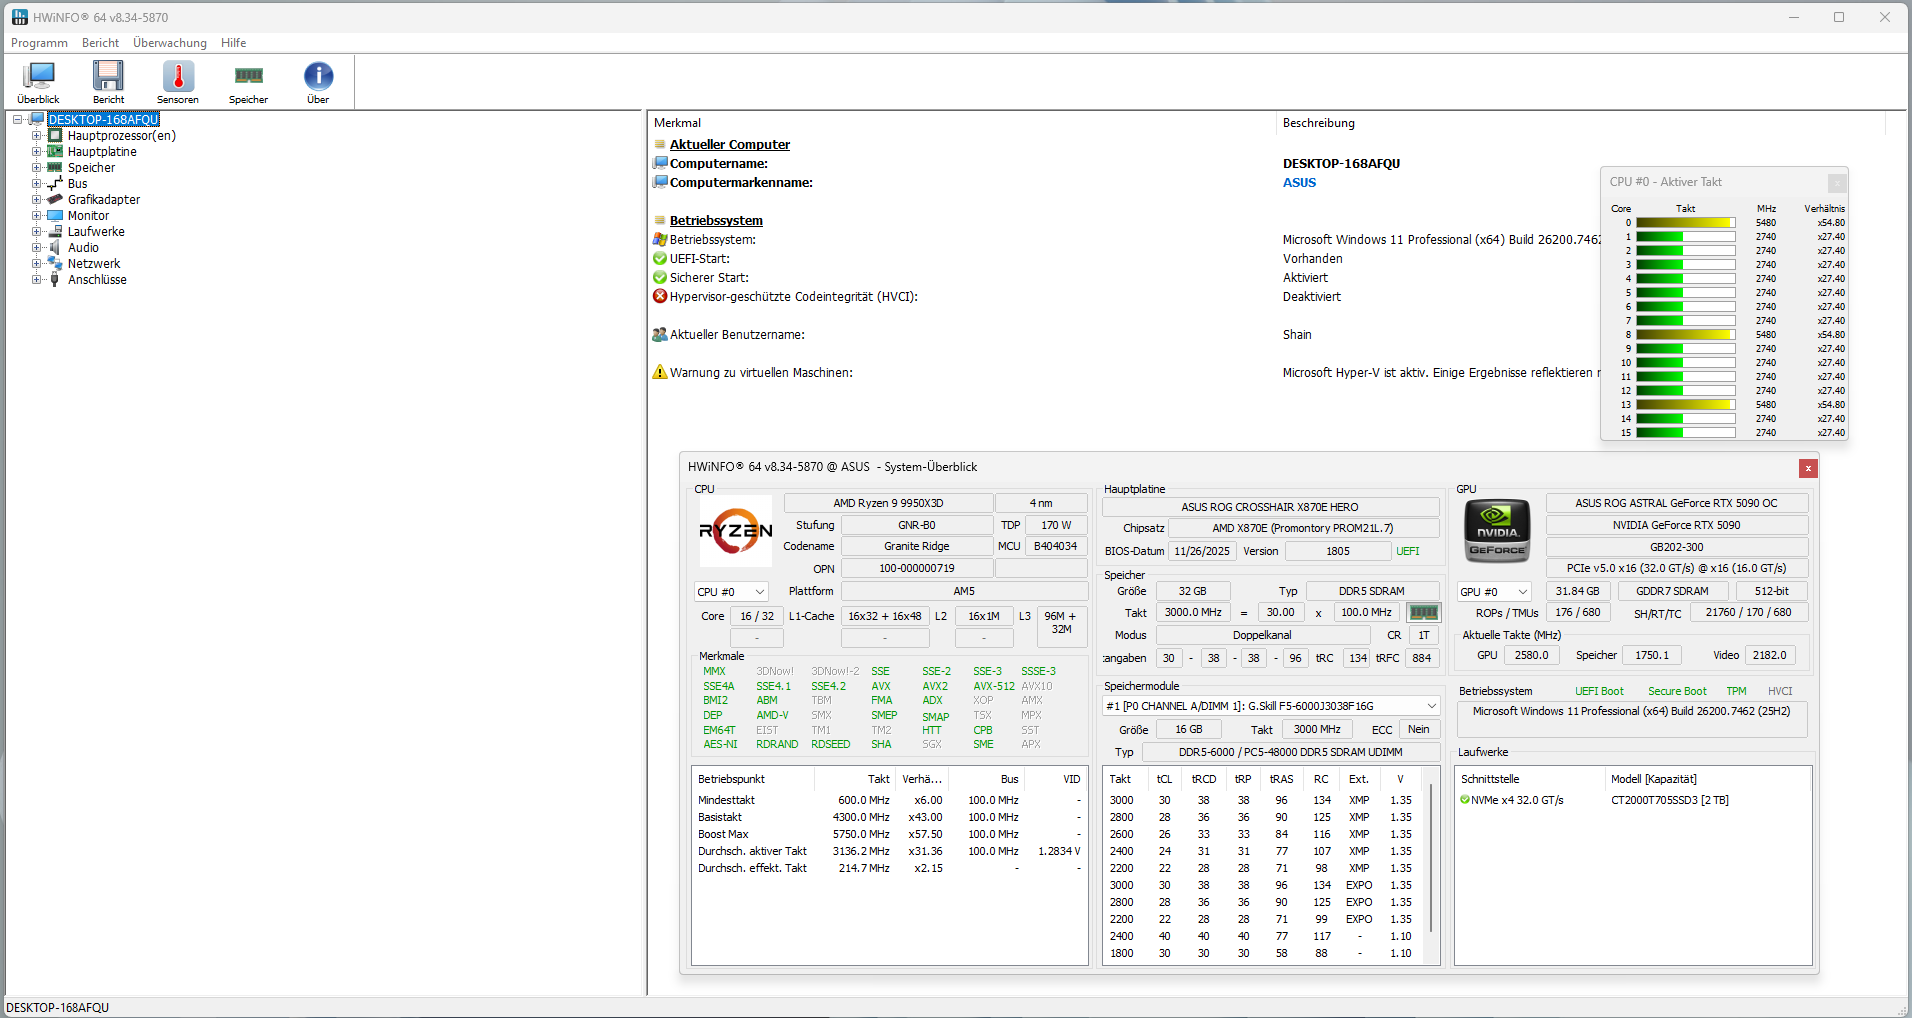This screenshot has width=1912, height=1018.
Task: Select DESKTOP-168AFQU label in the device tree
Action: tap(103, 120)
